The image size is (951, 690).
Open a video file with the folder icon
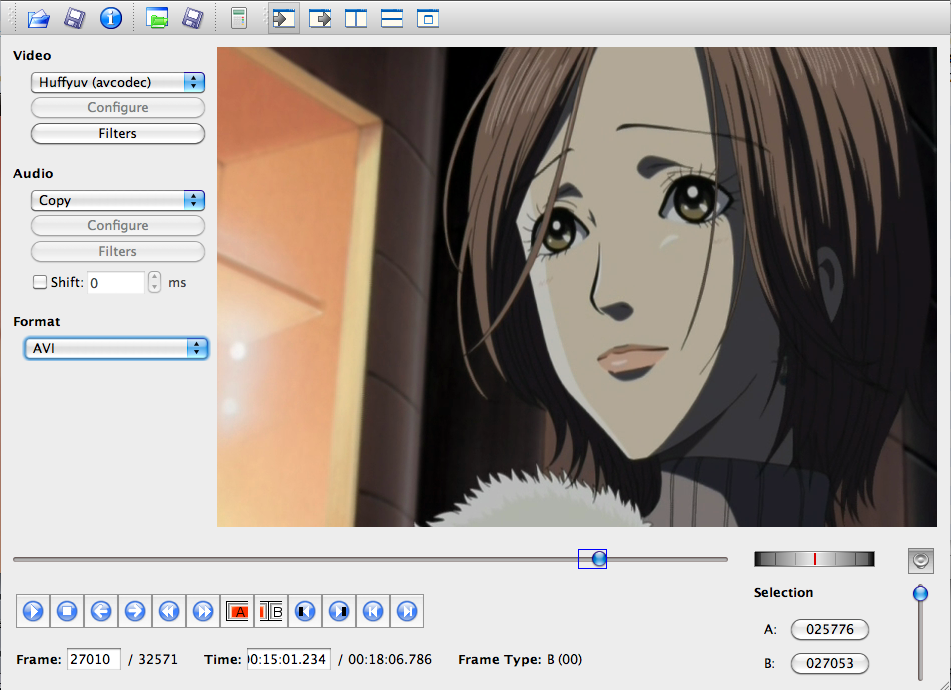[x=38, y=18]
